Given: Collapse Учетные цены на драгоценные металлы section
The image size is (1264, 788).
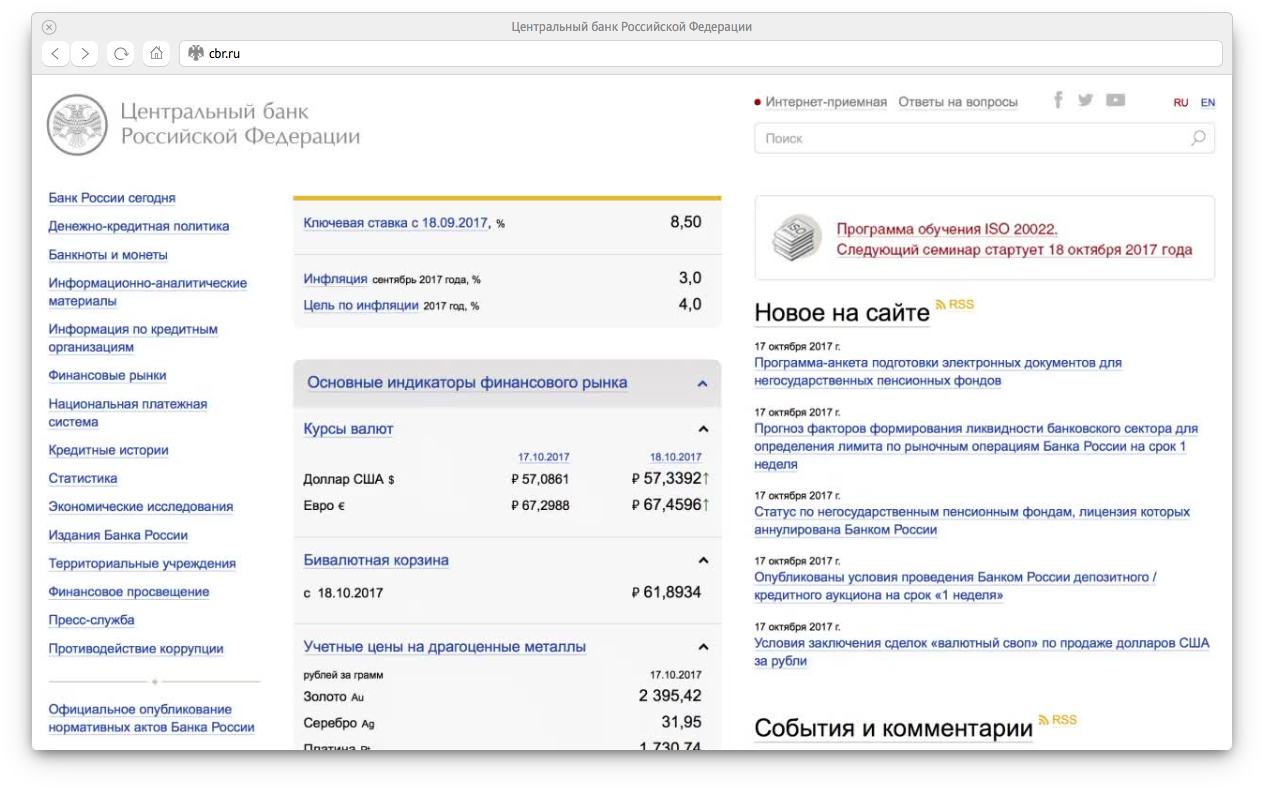Looking at the screenshot, I should pos(703,647).
